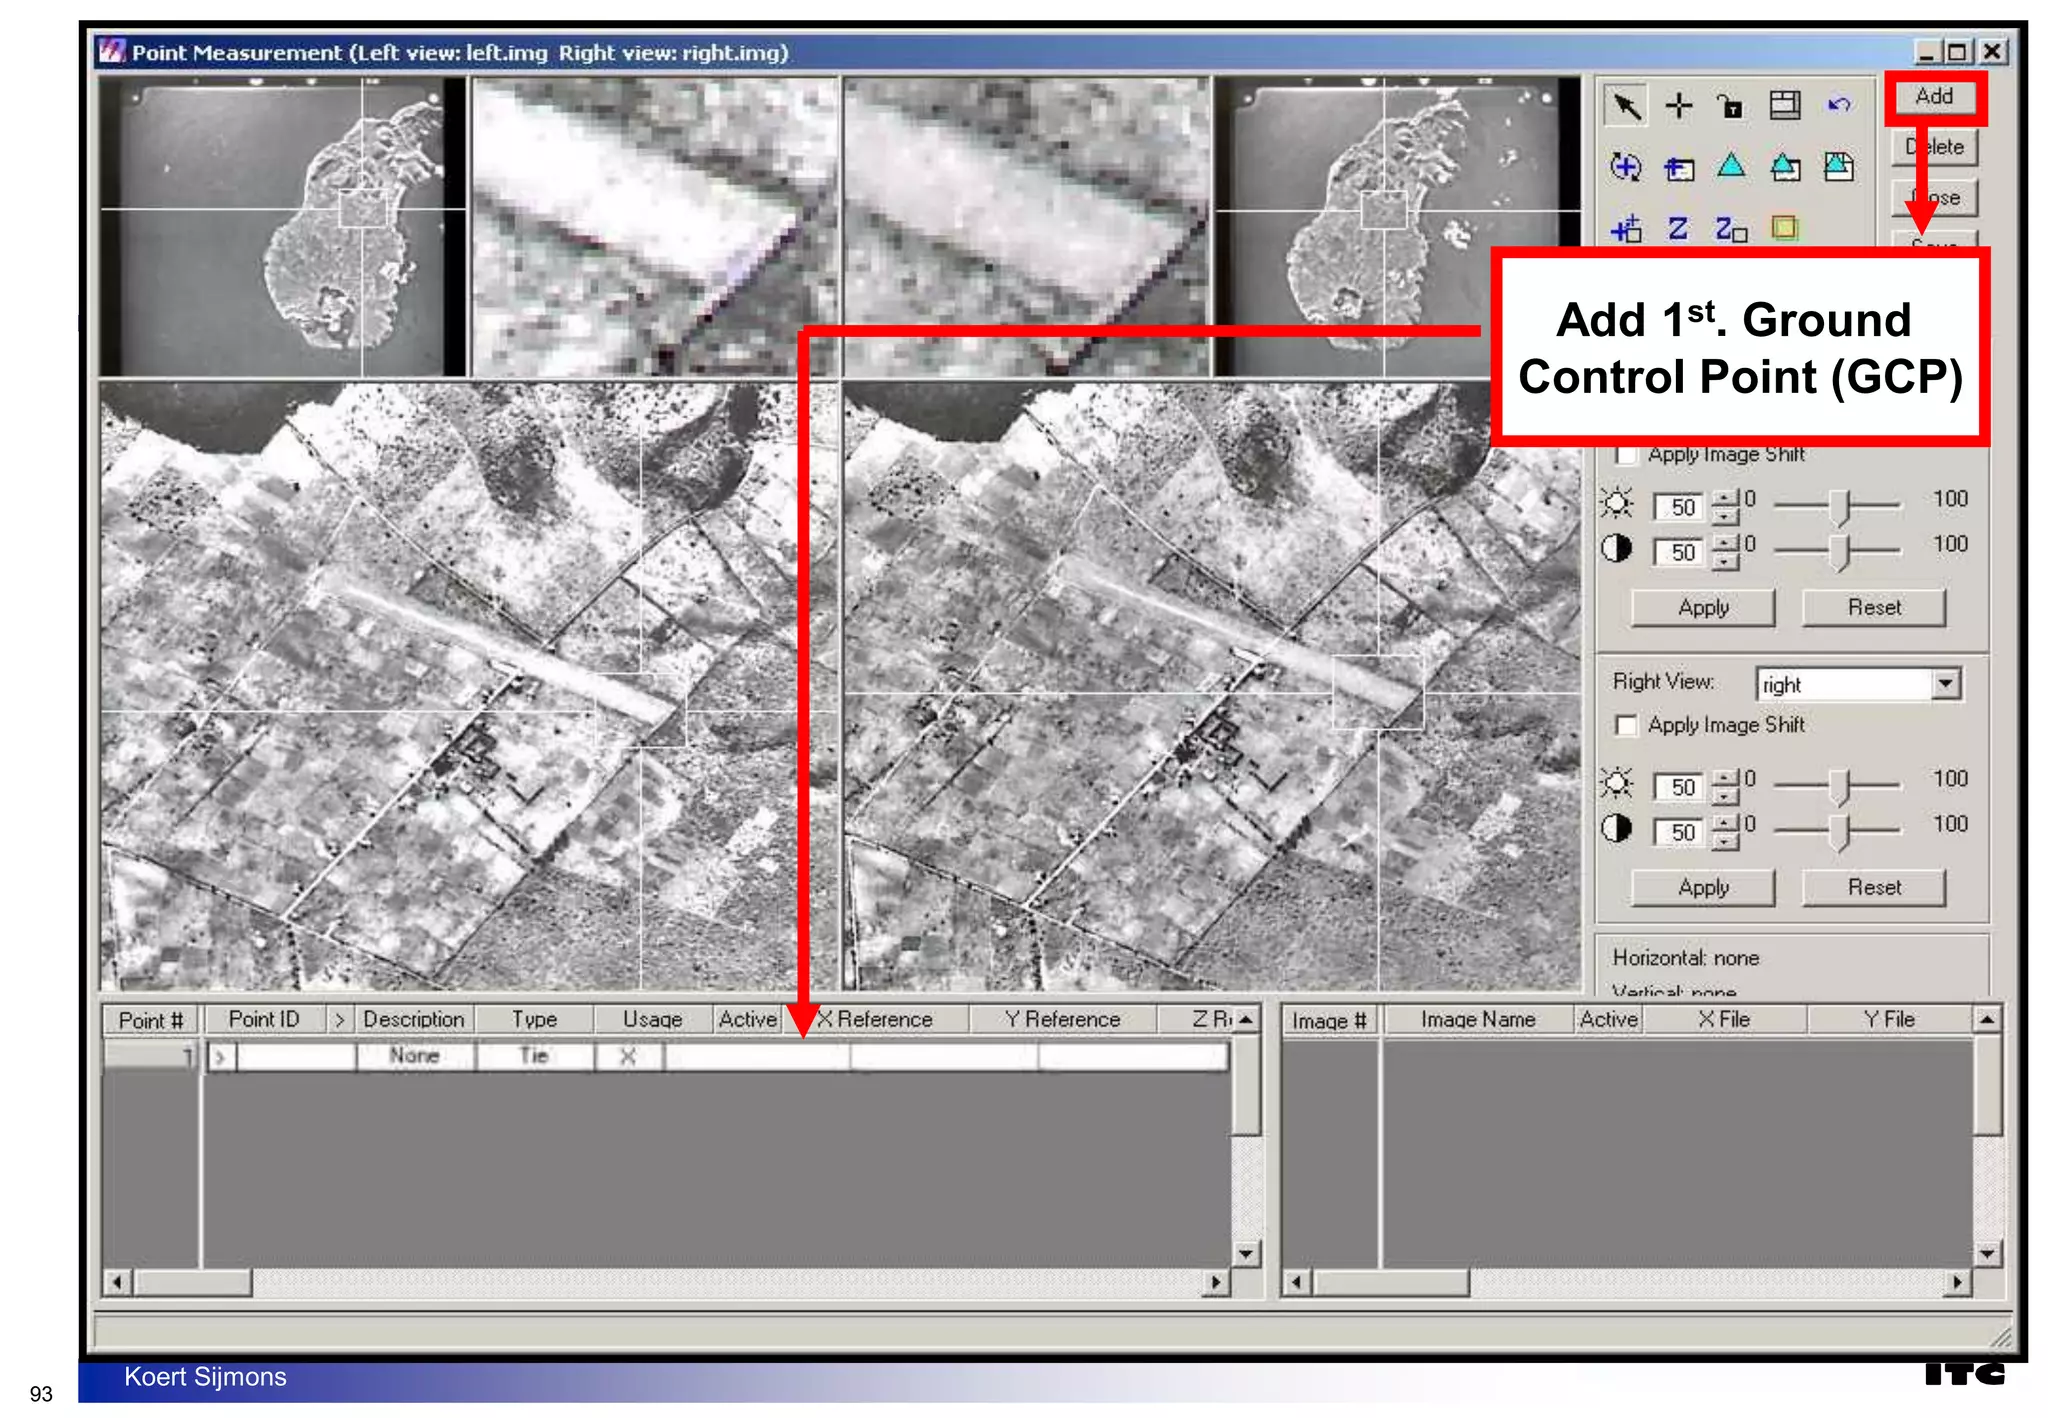Viewport: 2048px width, 1418px height.
Task: Toggle Active X mark in point row 1
Action: pos(628,1056)
